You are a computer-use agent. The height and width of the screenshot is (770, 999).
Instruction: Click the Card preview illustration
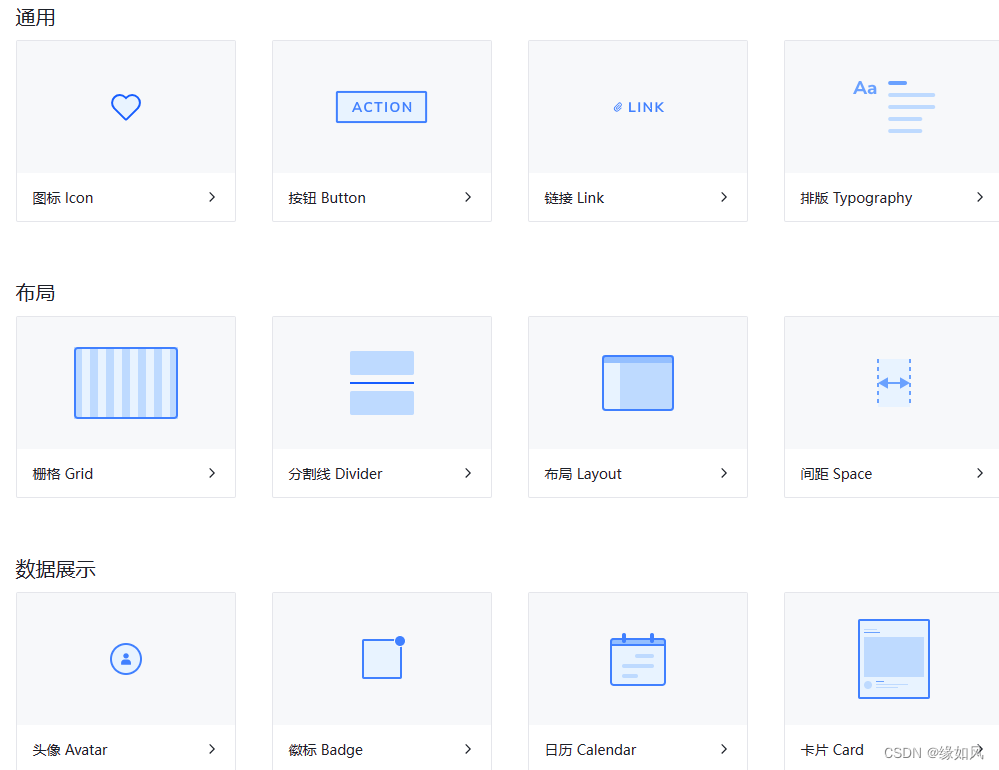893,659
